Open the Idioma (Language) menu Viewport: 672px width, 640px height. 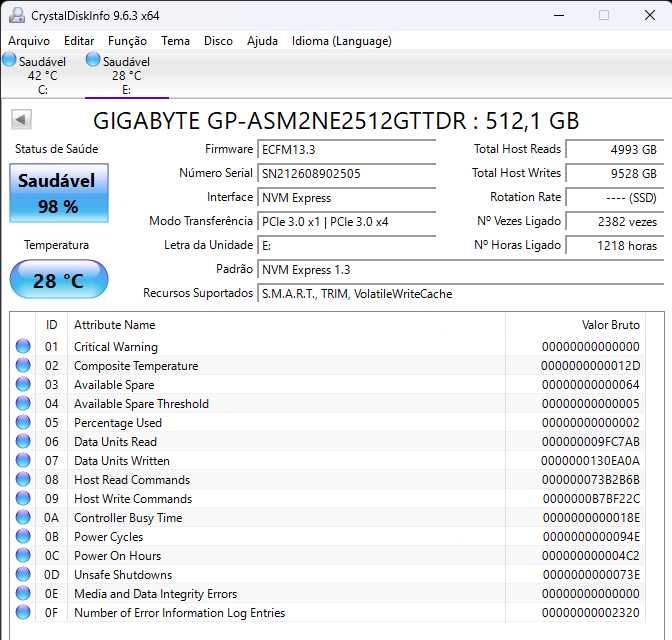click(342, 41)
